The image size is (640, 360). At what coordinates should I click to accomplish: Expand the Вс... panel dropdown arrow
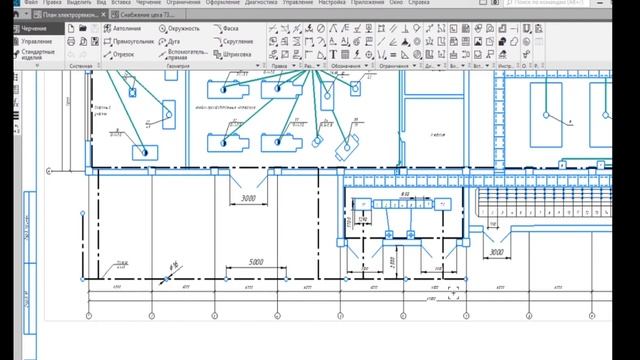click(463, 66)
